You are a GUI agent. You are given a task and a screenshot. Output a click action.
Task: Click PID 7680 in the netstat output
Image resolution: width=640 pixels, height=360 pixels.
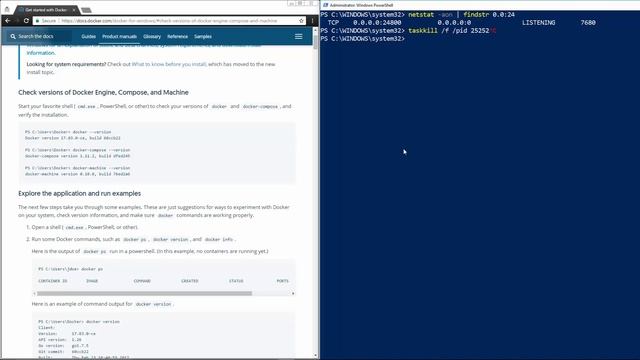click(x=588, y=22)
